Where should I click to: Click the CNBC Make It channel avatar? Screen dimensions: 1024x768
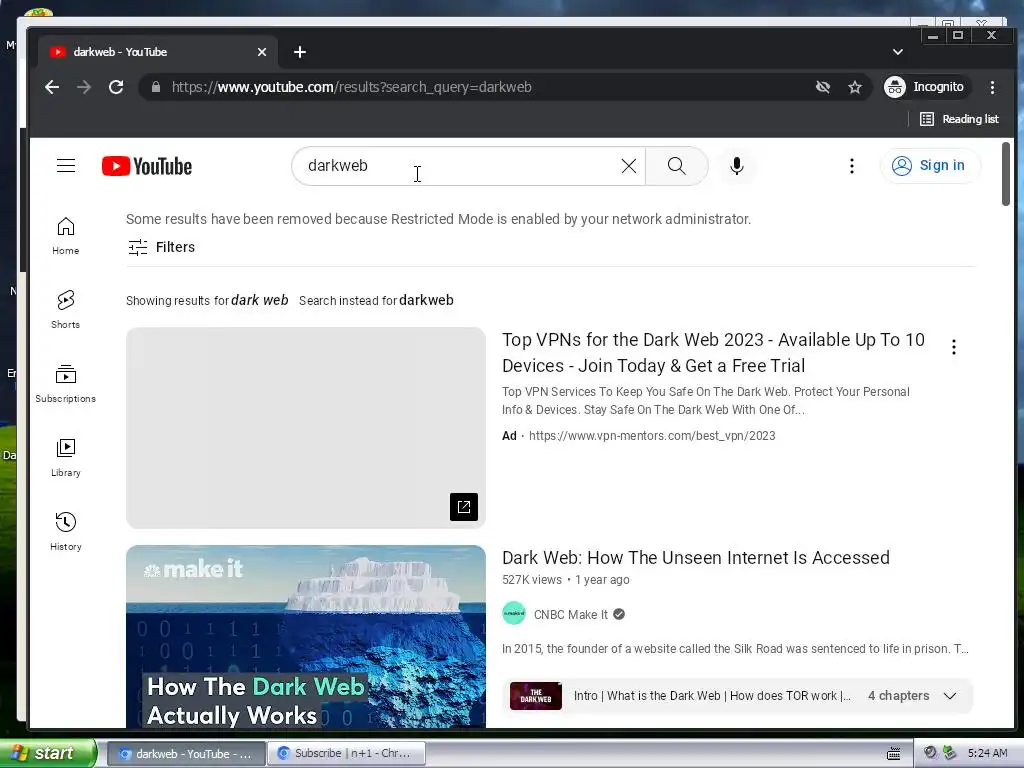coord(514,614)
